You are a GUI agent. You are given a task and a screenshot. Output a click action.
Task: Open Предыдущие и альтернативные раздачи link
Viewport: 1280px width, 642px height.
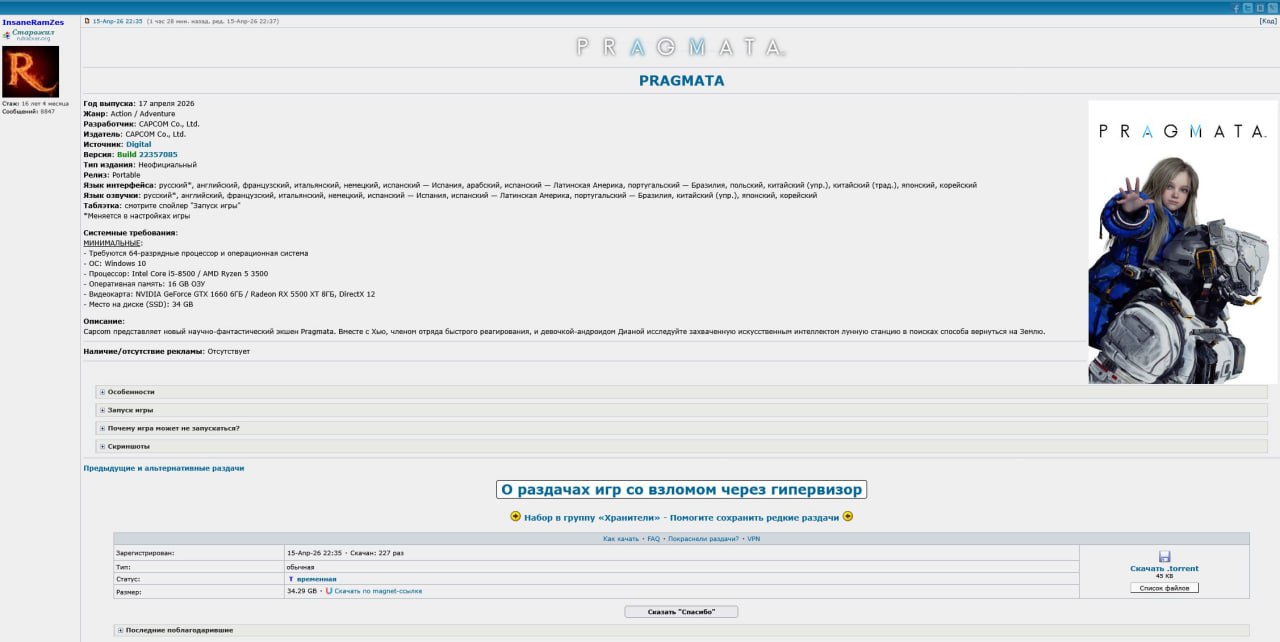pos(163,468)
